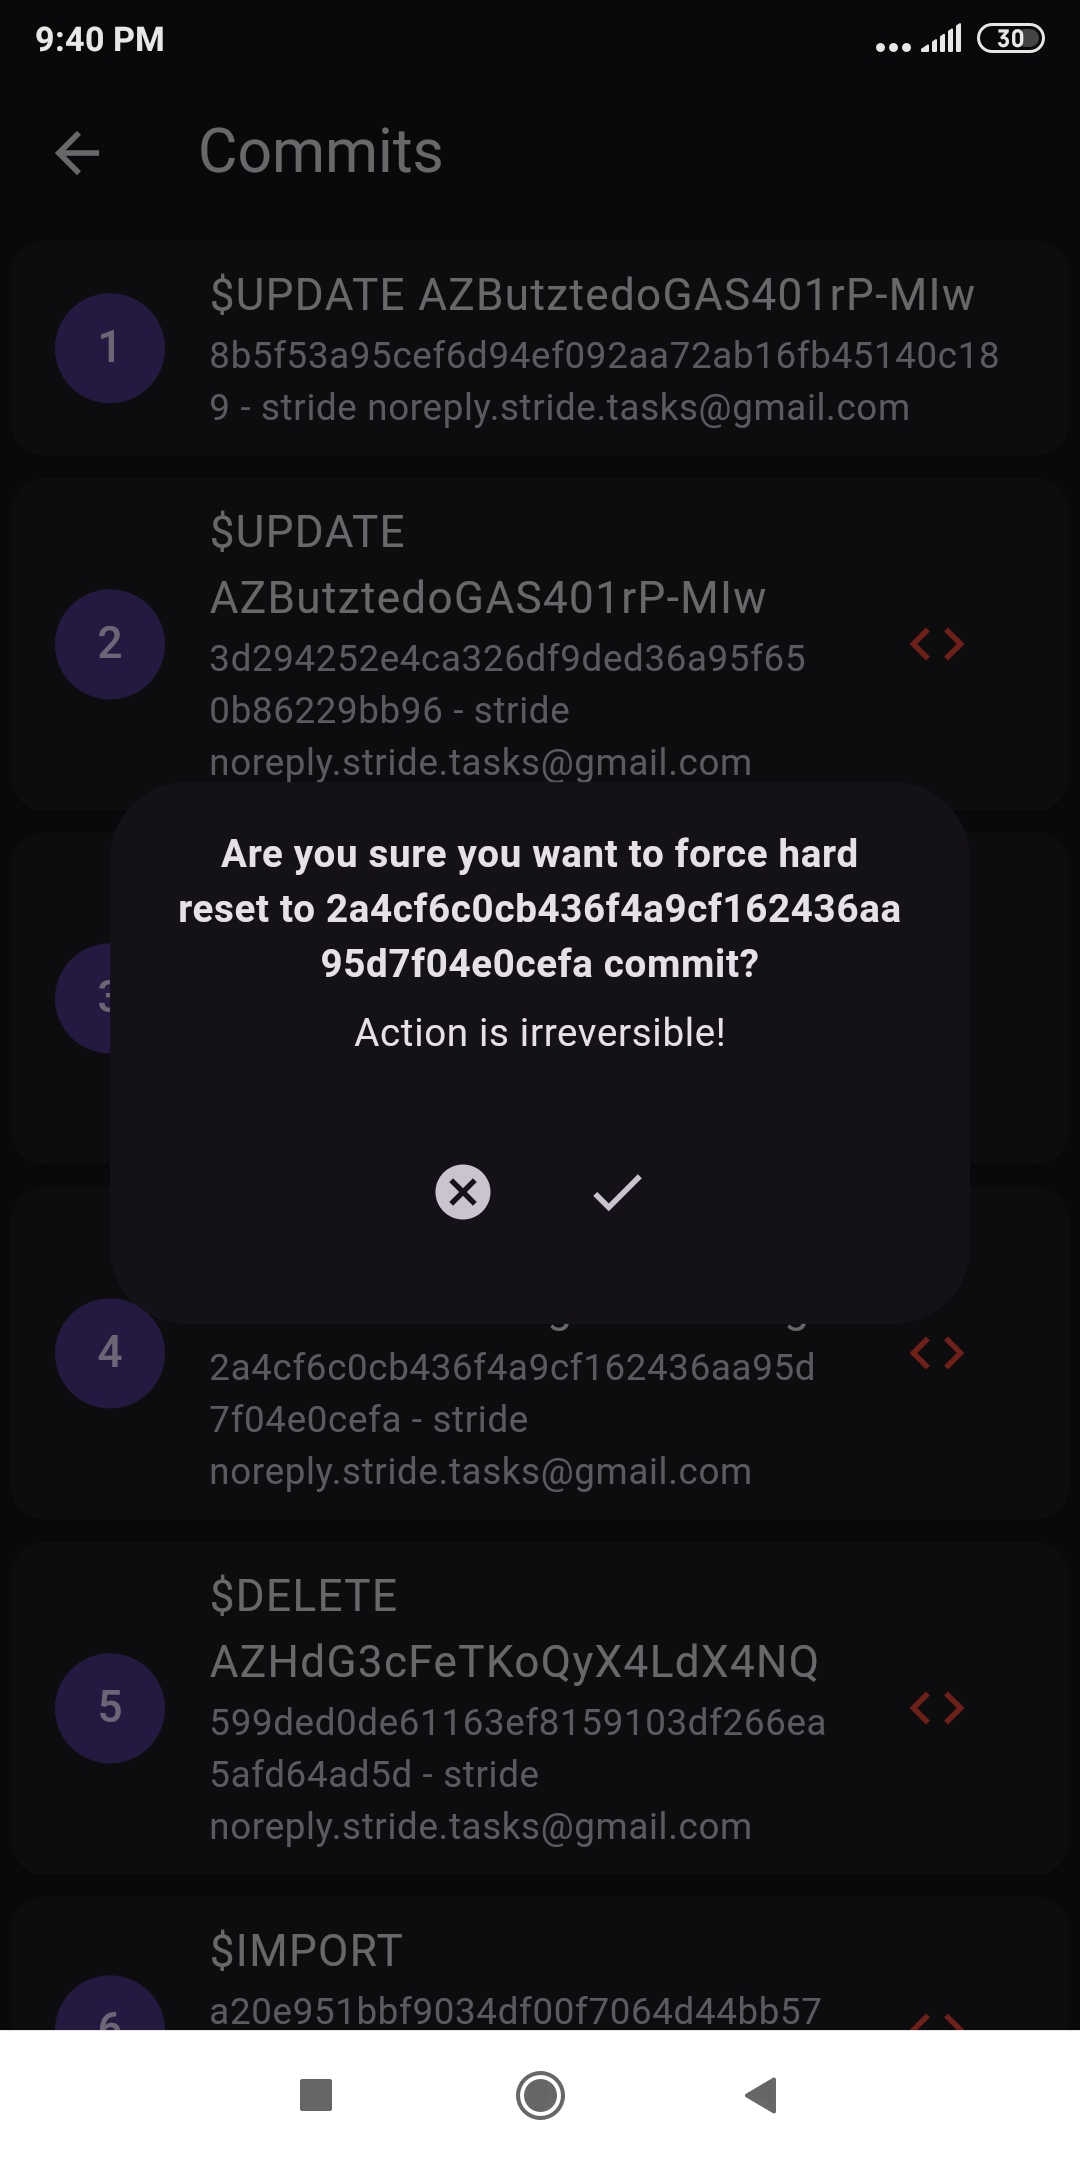
Task: Open recent apps square button
Action: 316,2095
